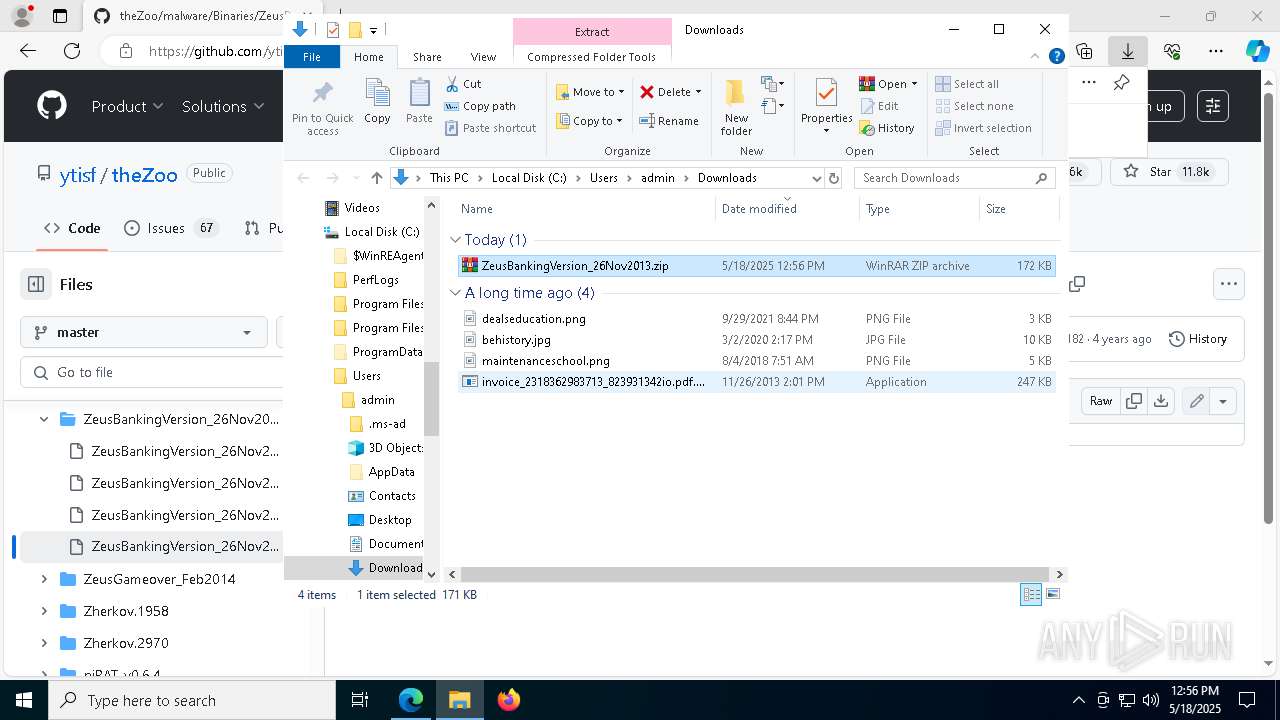1280x720 pixels.
Task: Click Raw button on GitHub
Action: coord(1101,401)
